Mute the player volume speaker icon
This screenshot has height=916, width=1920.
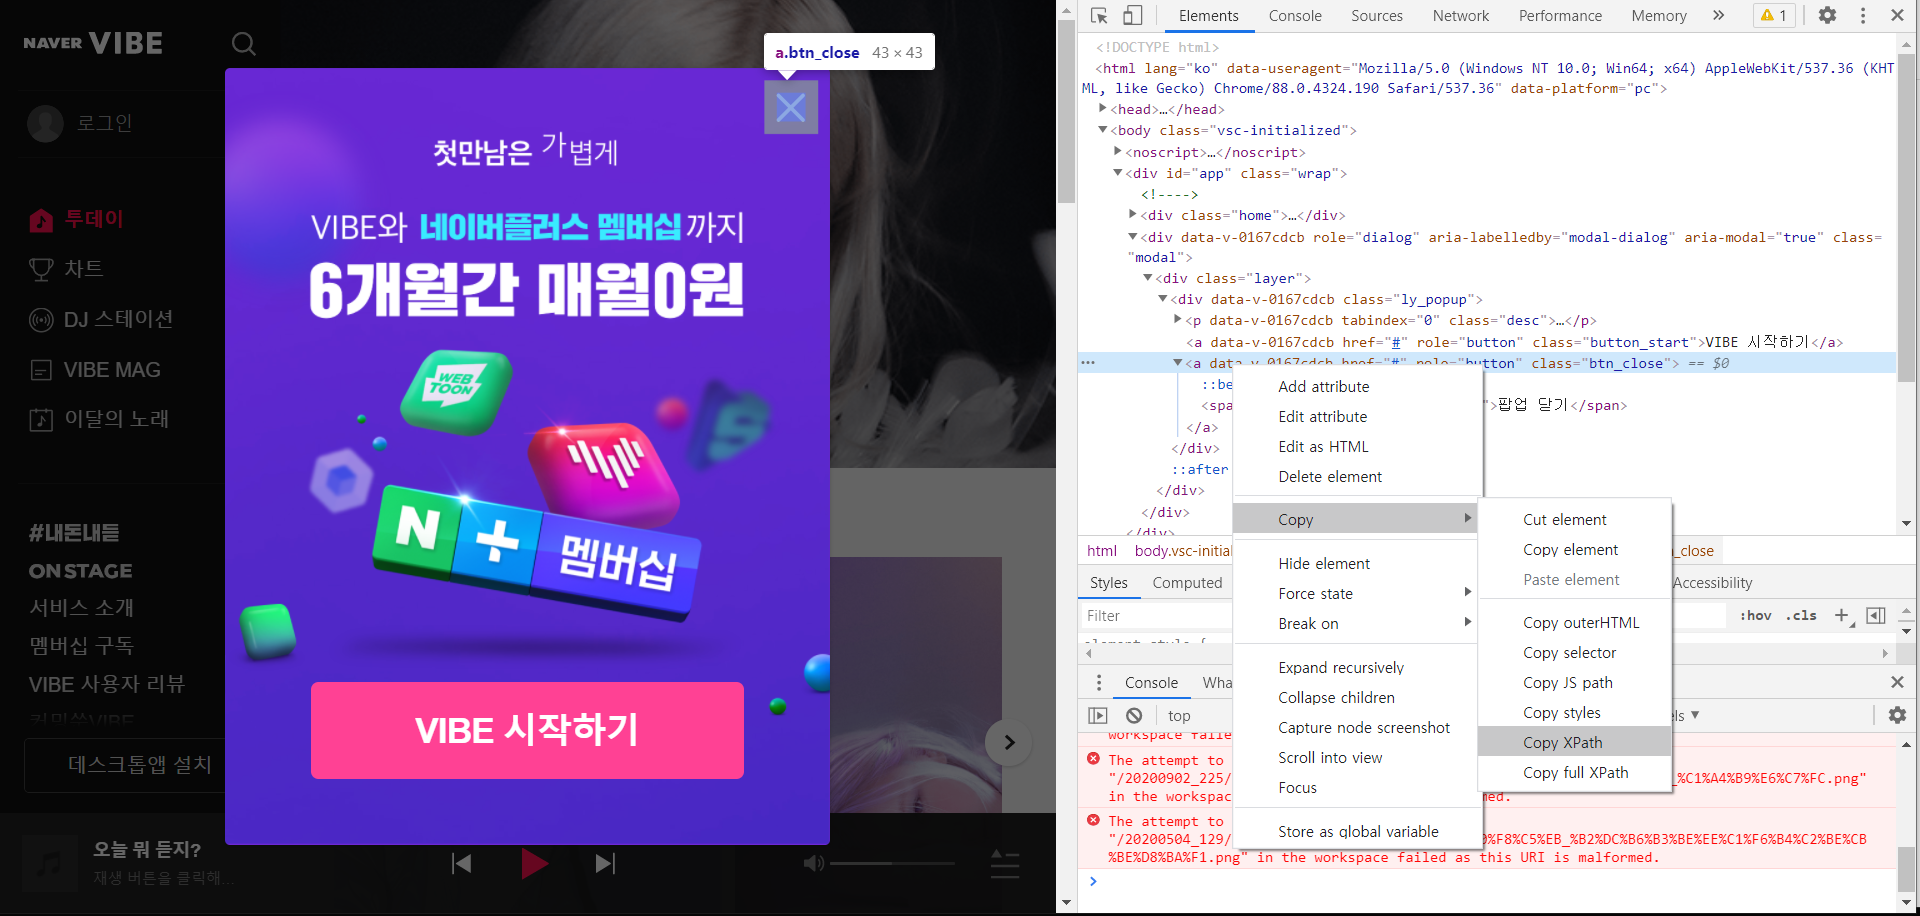(814, 863)
